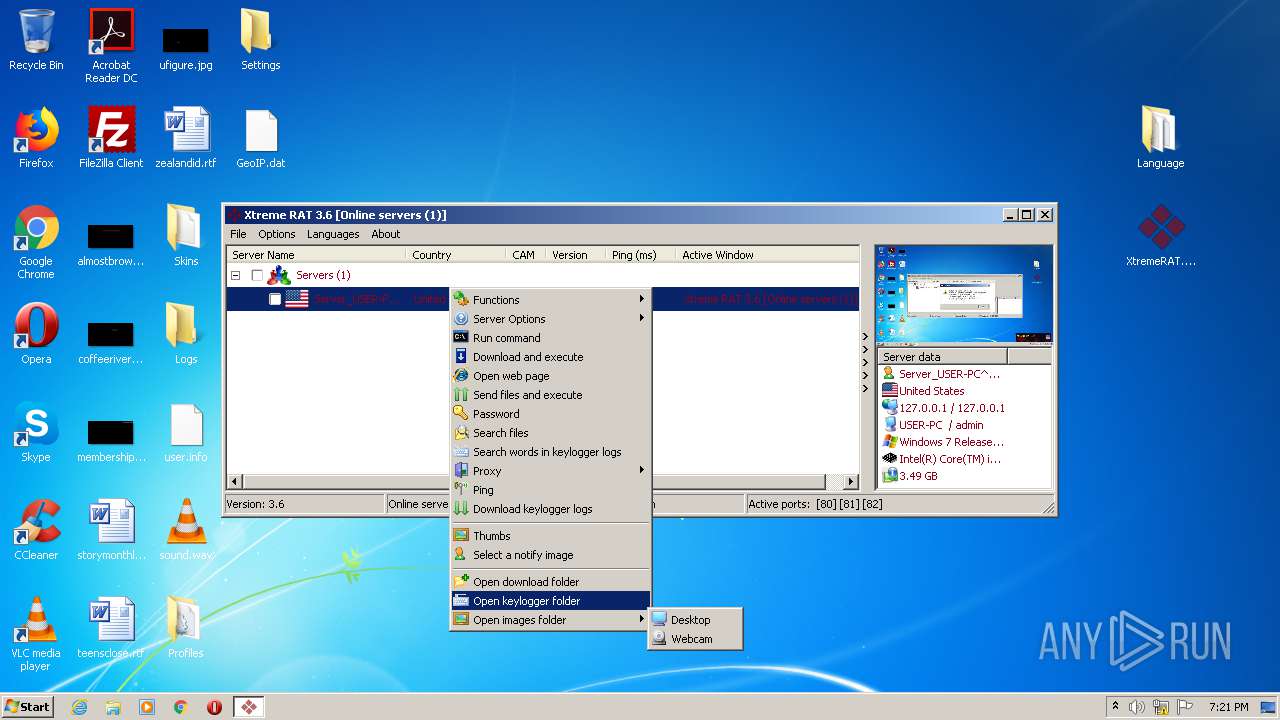Click the Servers group people icon
This screenshot has width=1280, height=720.
[x=279, y=275]
